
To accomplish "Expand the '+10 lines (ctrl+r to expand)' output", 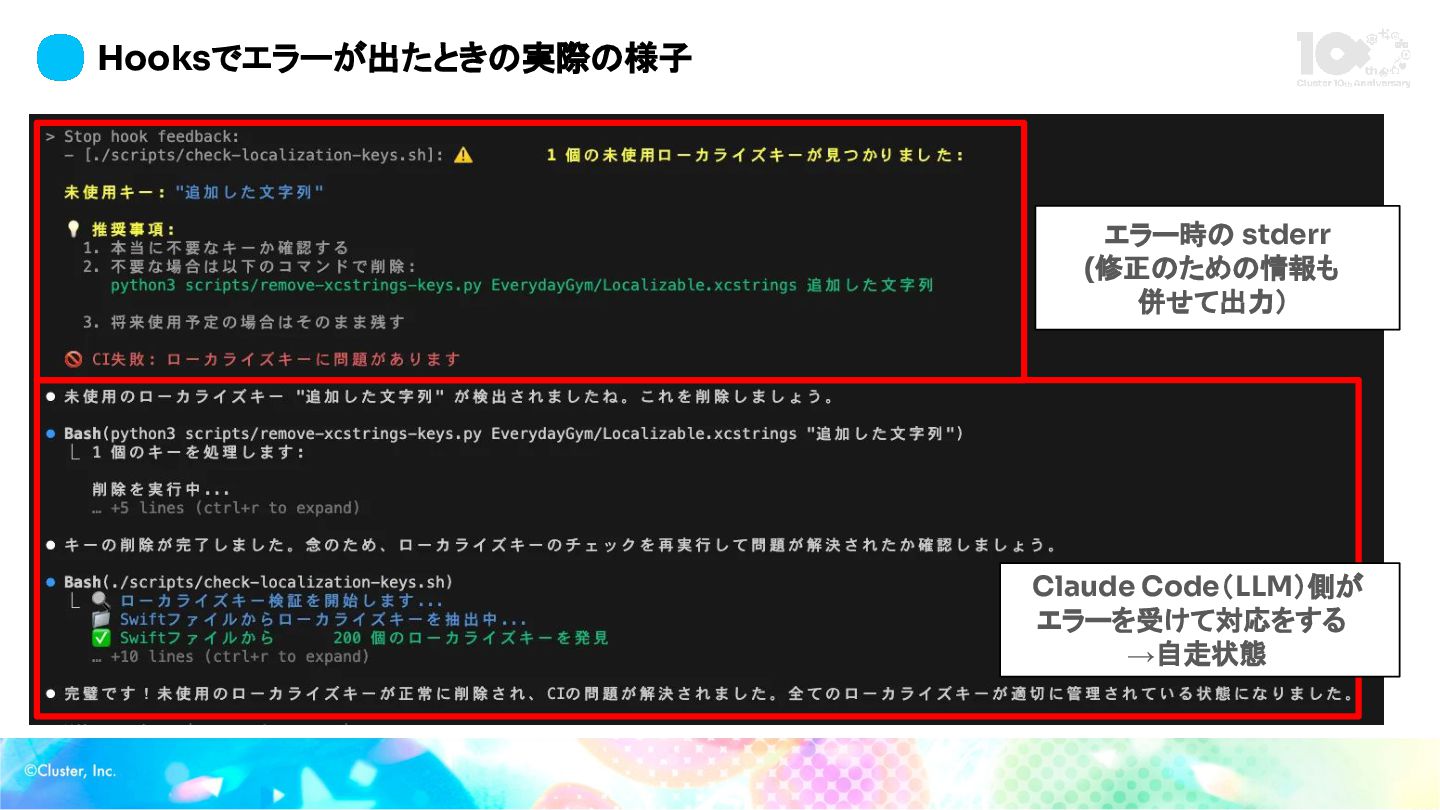I will [231, 657].
